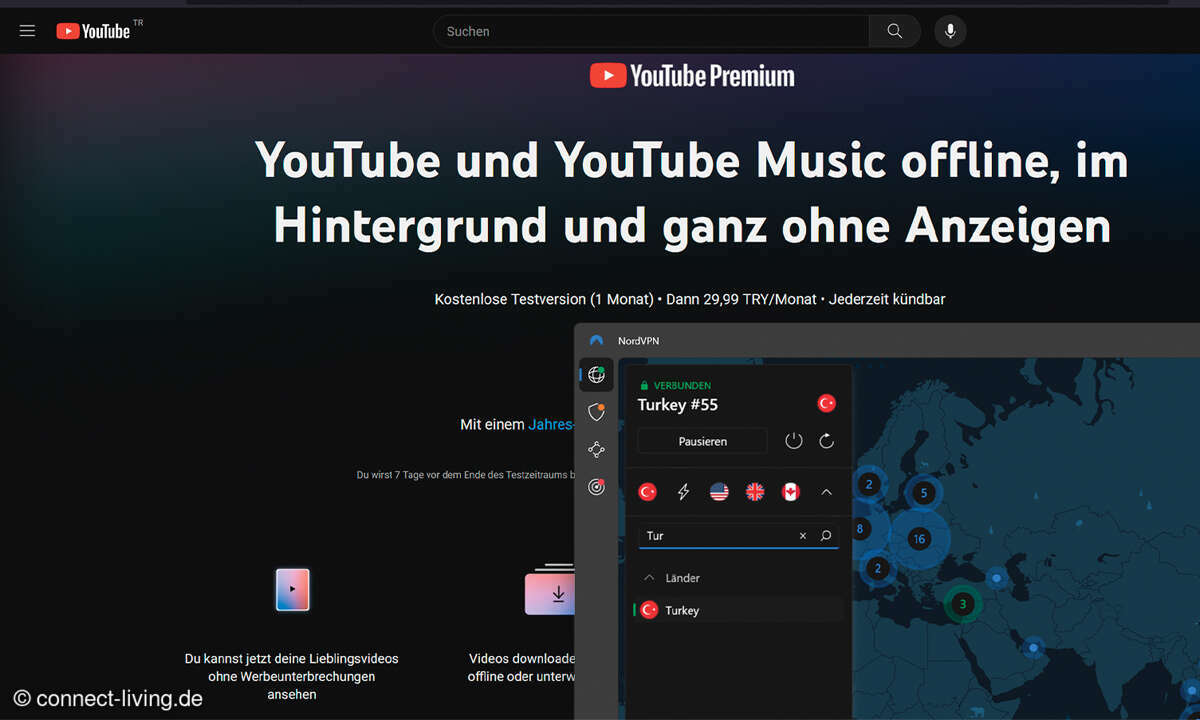Select United Kingdom flag in quick-connect row

[755, 492]
